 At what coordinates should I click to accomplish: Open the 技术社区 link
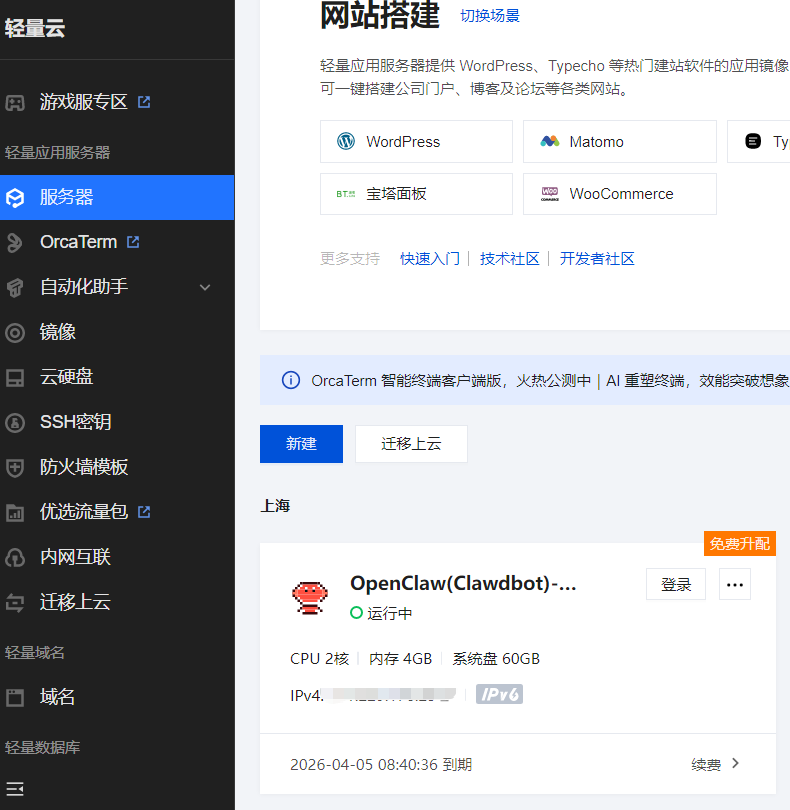click(509, 258)
